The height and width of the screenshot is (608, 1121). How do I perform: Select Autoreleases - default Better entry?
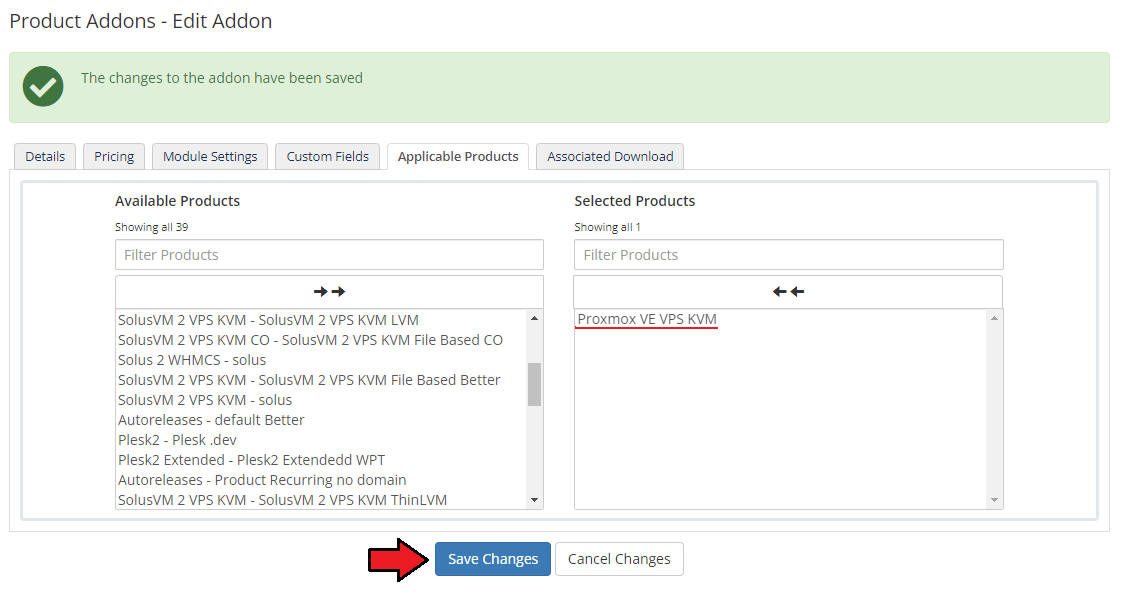(x=321, y=420)
